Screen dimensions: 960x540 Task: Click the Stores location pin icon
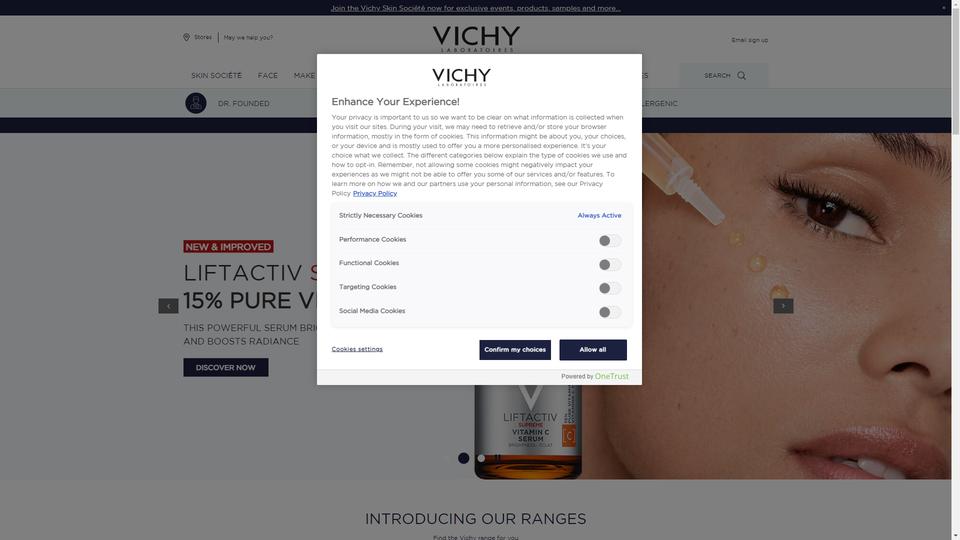coord(186,37)
